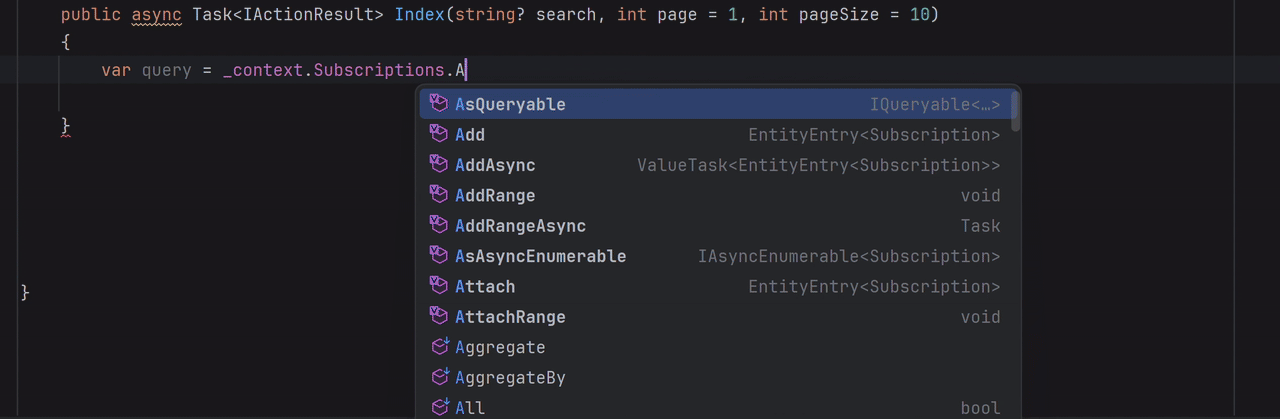The height and width of the screenshot is (419, 1280).
Task: Click the search parameter in the signature
Action: (x=566, y=15)
